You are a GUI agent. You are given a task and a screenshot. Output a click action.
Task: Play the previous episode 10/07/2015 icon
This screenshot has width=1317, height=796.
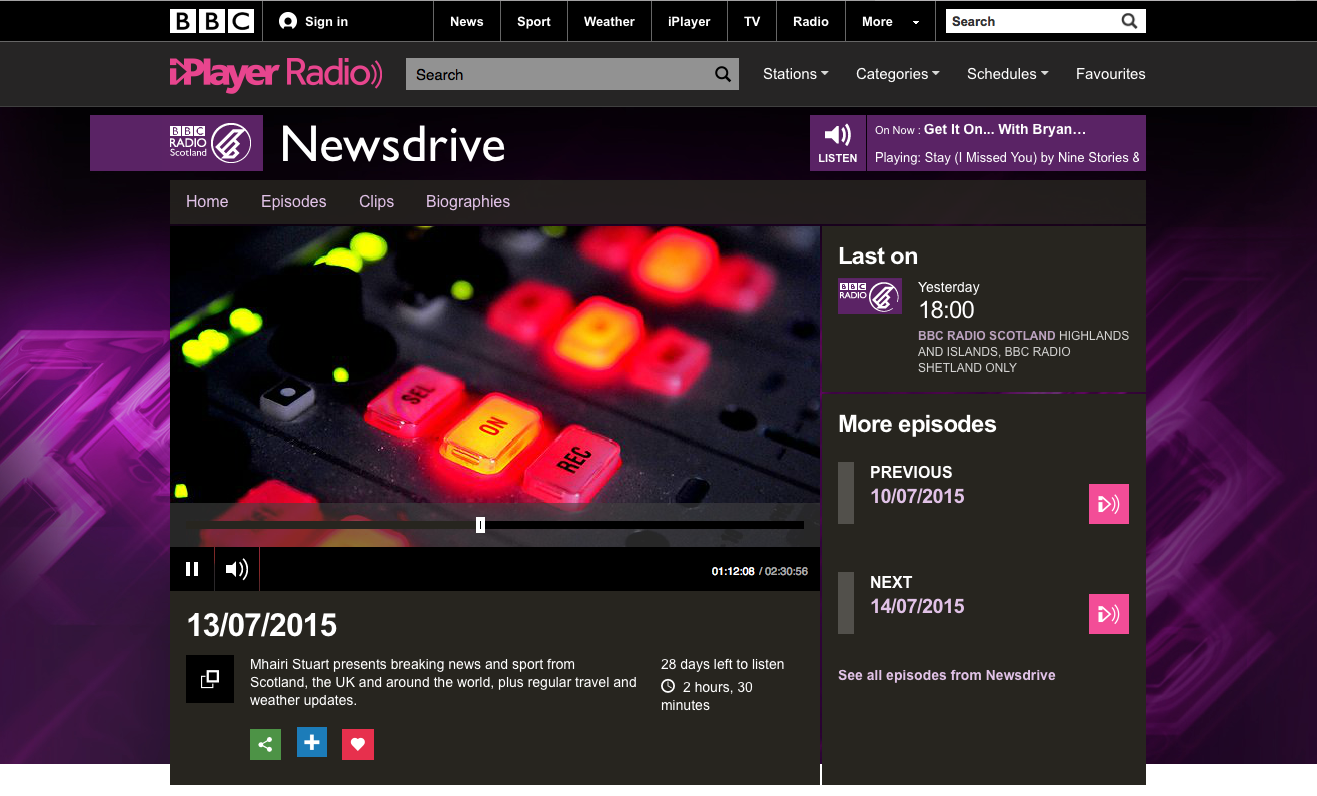[1109, 504]
